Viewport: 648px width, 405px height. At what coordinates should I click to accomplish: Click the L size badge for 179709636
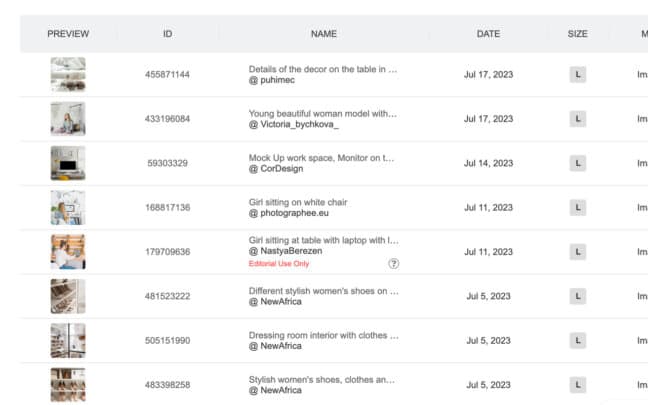pos(578,252)
